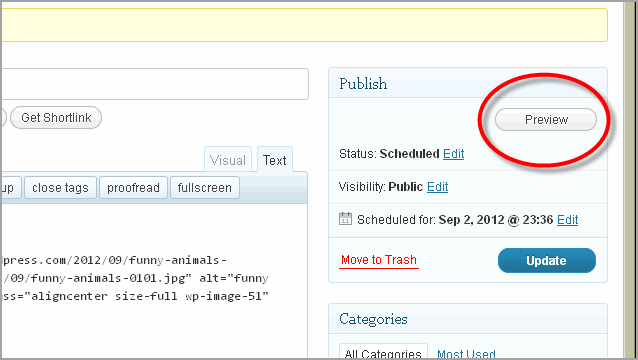The image size is (638, 360).
Task: Click inside the HTML text editor area
Action: tap(154, 281)
